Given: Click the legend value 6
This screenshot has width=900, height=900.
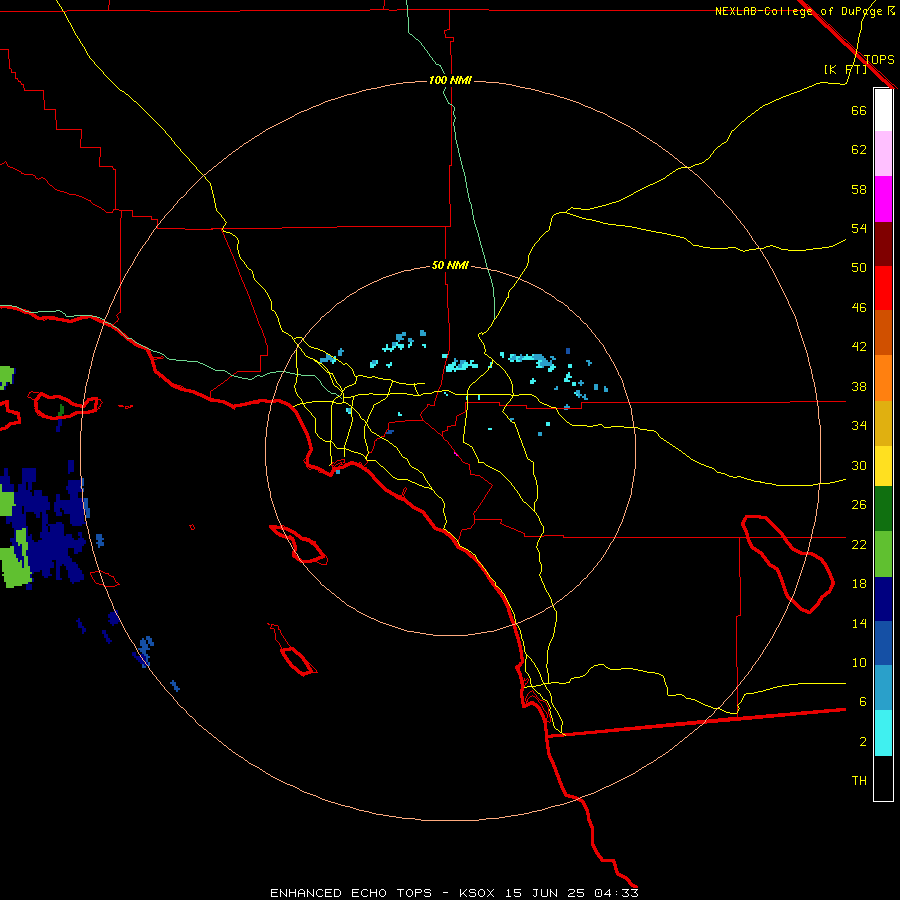Looking at the screenshot, I should 862,702.
